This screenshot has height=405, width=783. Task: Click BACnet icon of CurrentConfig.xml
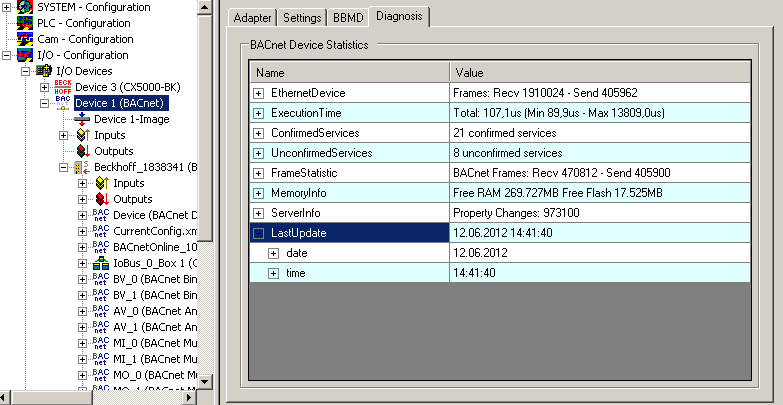tap(101, 231)
